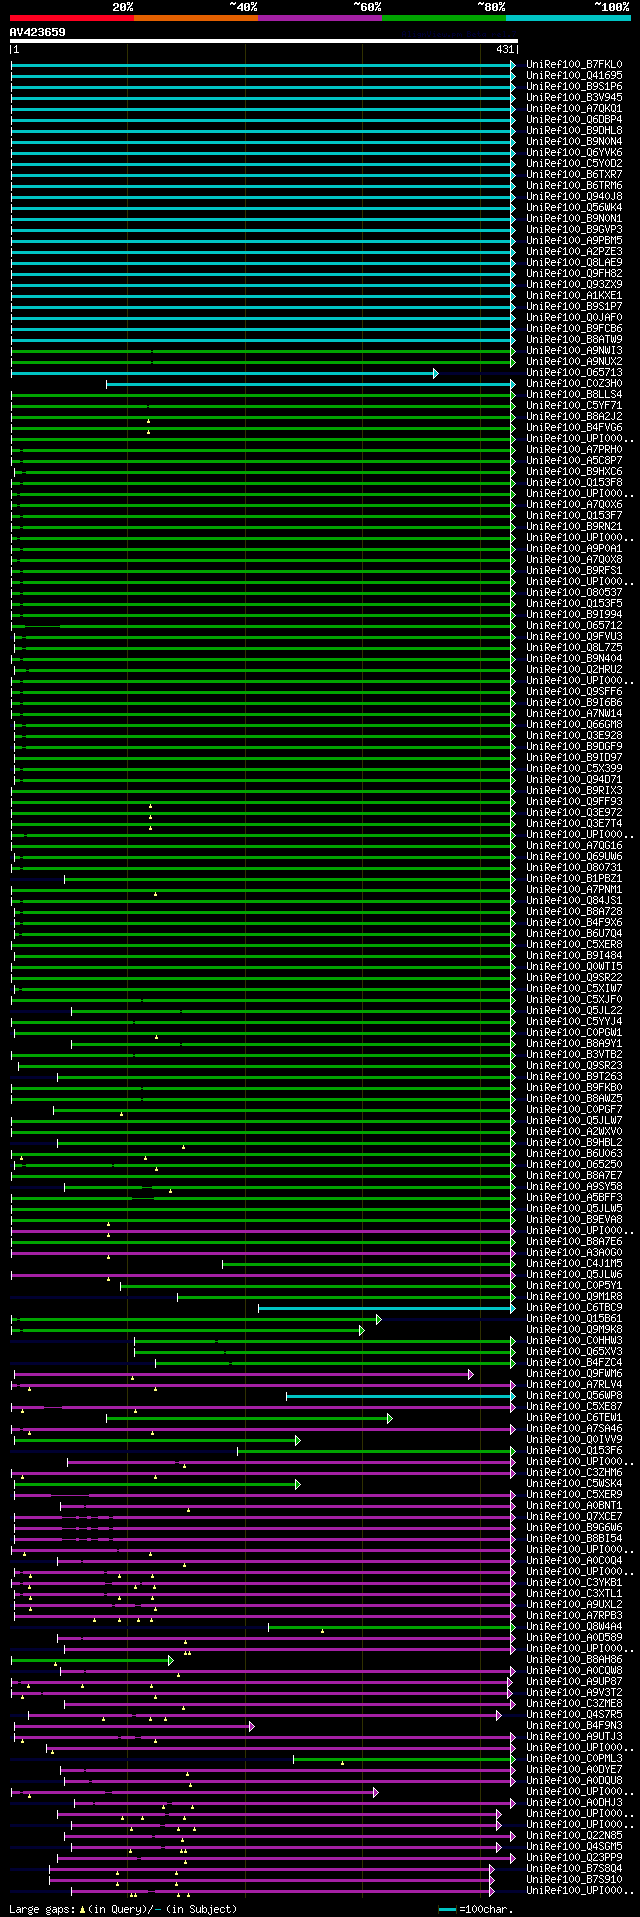Select the UniRef100_Q3E928 label
This screenshot has height=1917, width=640.
(575, 735)
